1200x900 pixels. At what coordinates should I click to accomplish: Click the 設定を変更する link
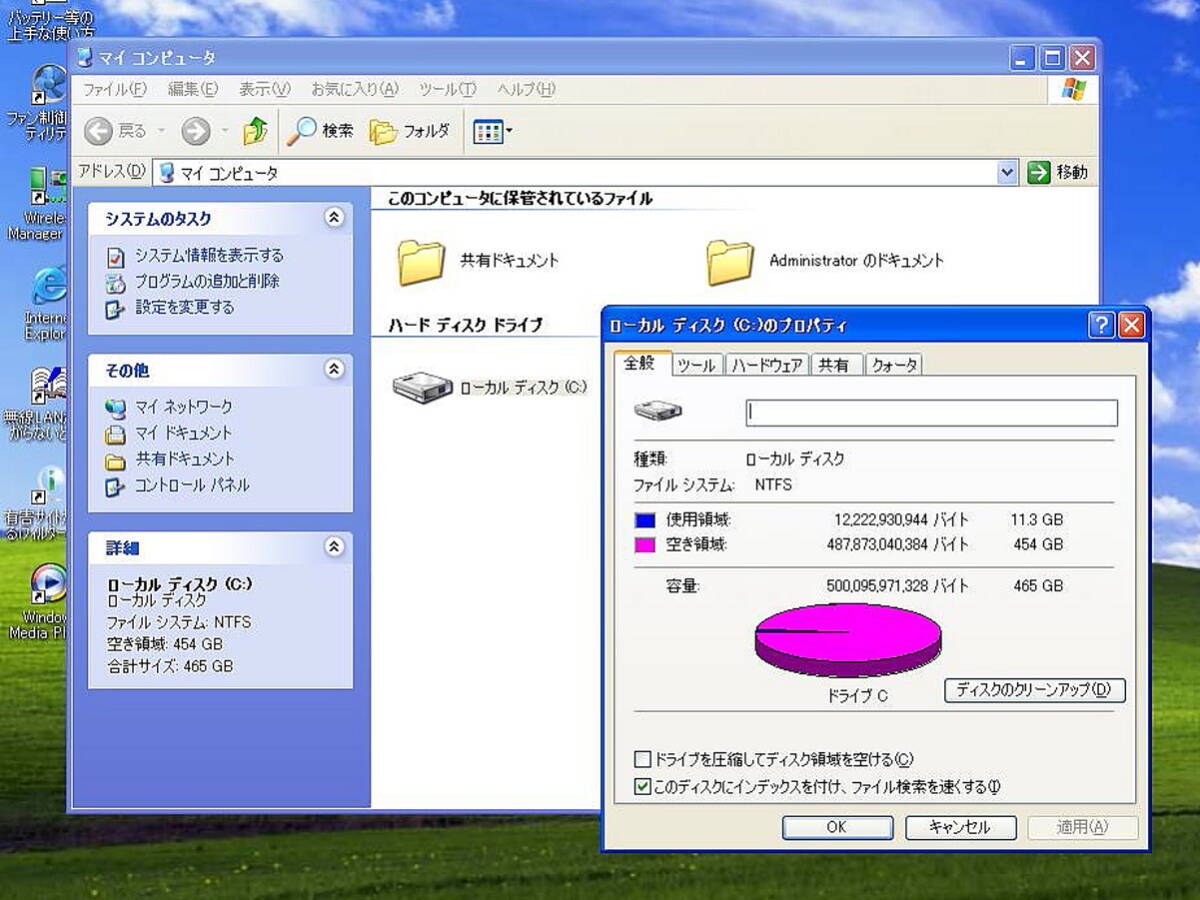tap(185, 308)
